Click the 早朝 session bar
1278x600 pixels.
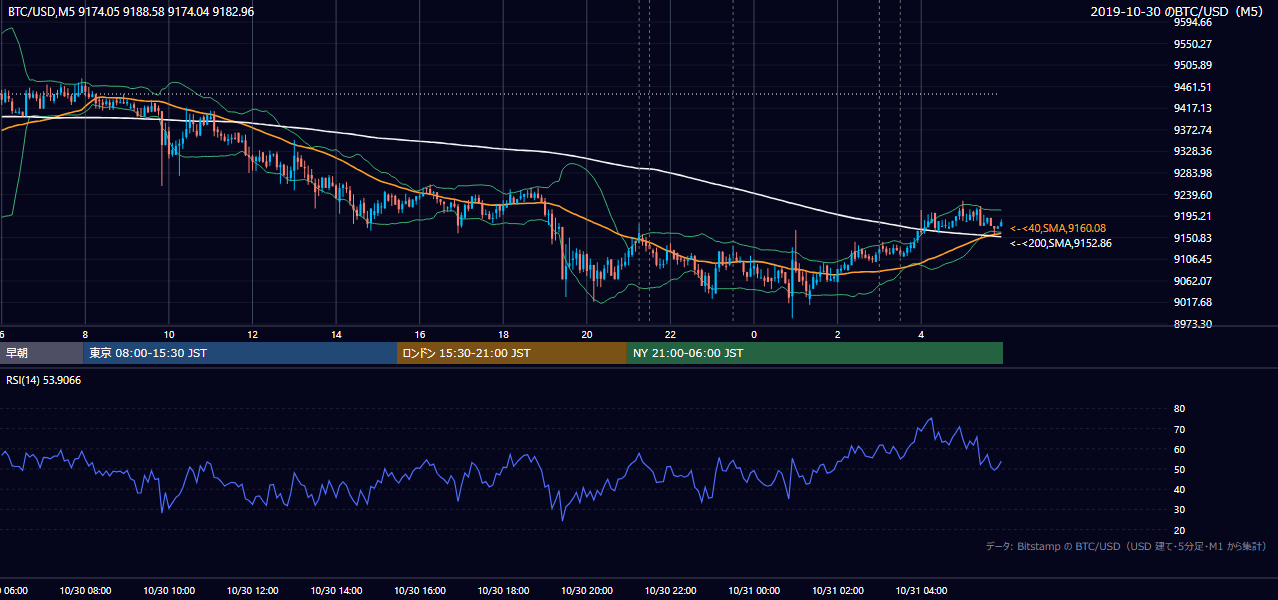pyautogui.click(x=41, y=353)
